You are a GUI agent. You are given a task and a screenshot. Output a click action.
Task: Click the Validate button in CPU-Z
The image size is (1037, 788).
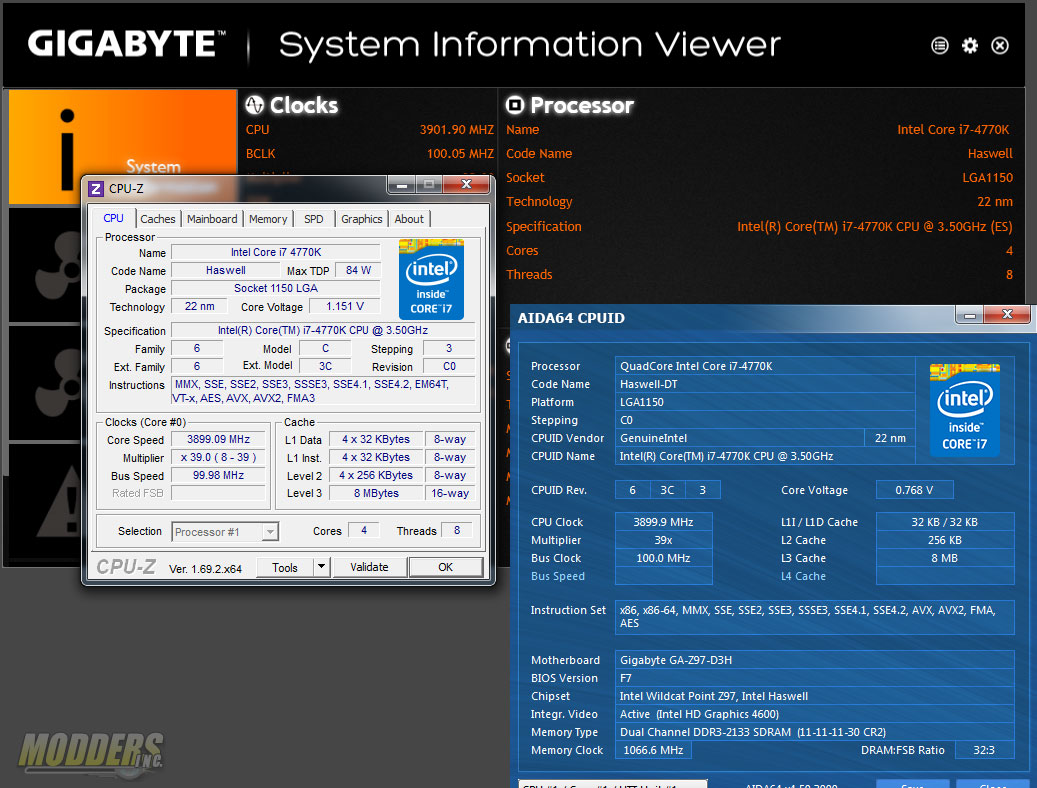[369, 567]
